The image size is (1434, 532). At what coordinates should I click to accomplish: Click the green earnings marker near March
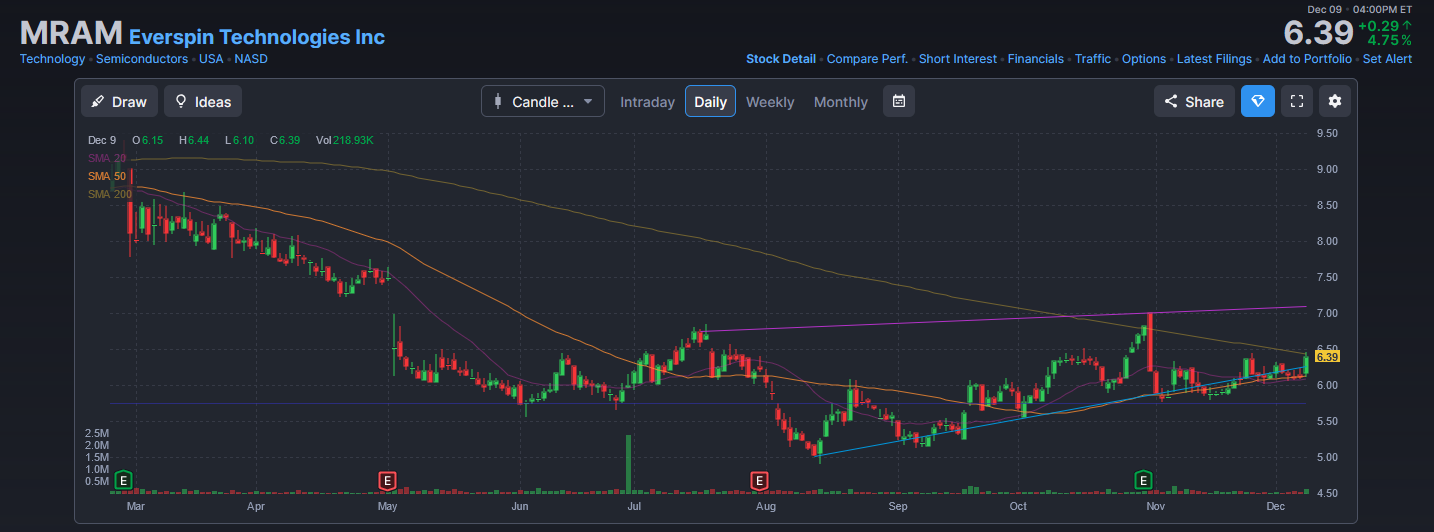point(124,481)
